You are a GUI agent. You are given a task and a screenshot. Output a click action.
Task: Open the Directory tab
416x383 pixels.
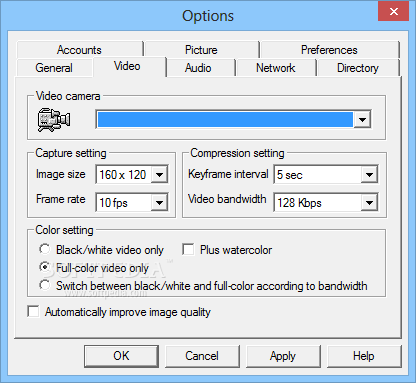point(358,68)
